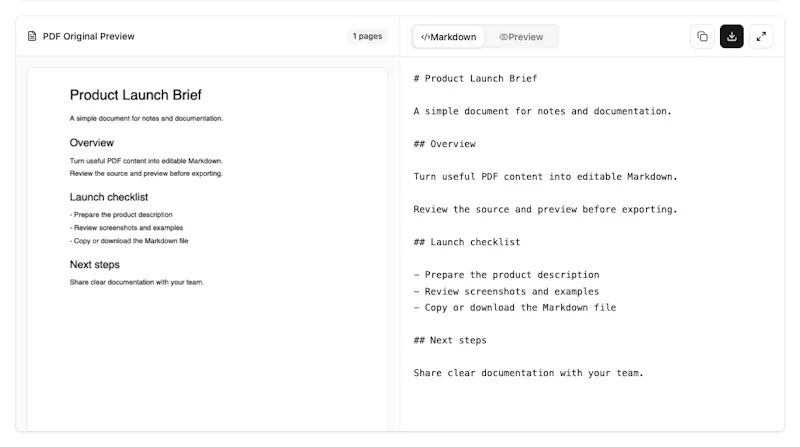
Task: Copy the Markdown output to clipboard
Action: coord(703,36)
